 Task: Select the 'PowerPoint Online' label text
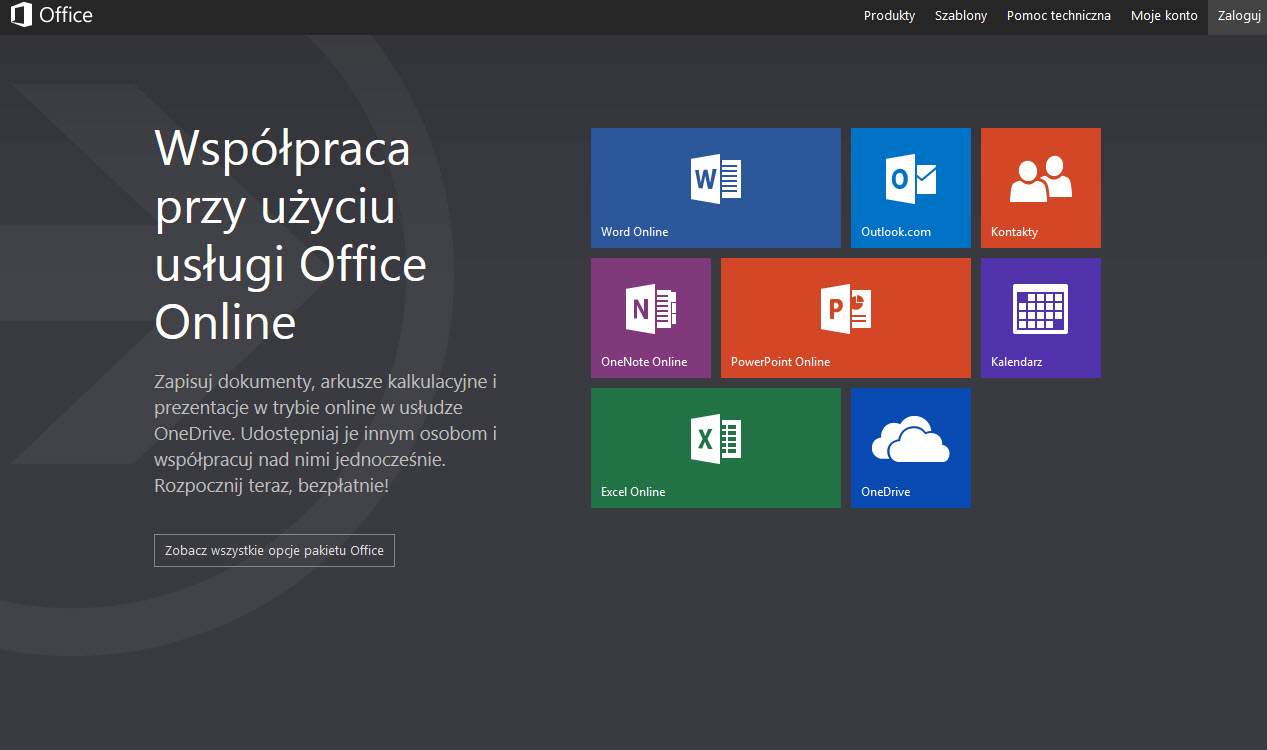click(x=780, y=362)
